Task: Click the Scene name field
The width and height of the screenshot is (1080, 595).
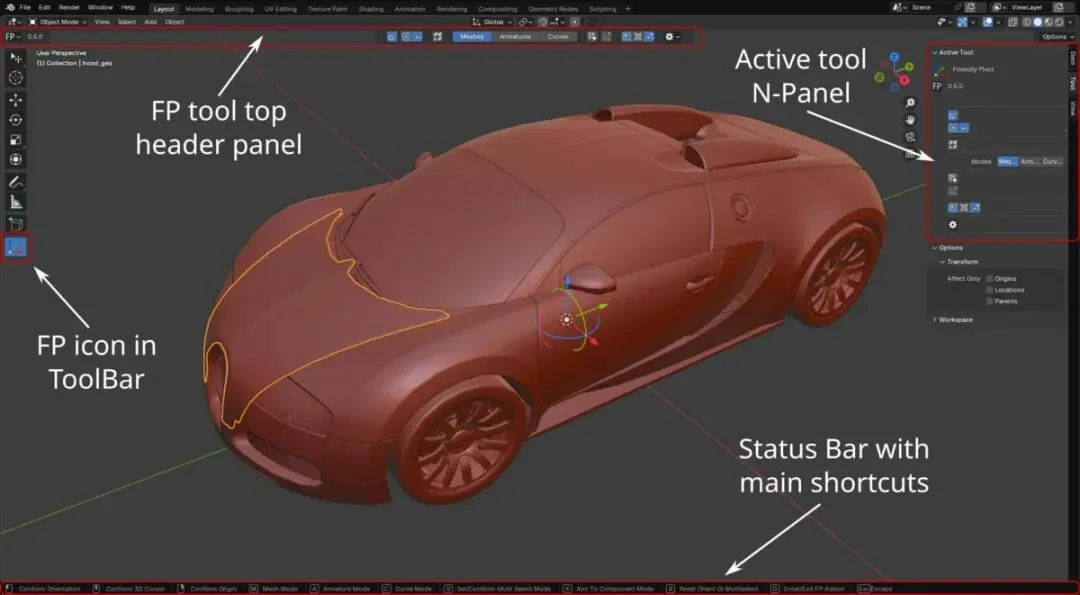Action: tap(931, 8)
